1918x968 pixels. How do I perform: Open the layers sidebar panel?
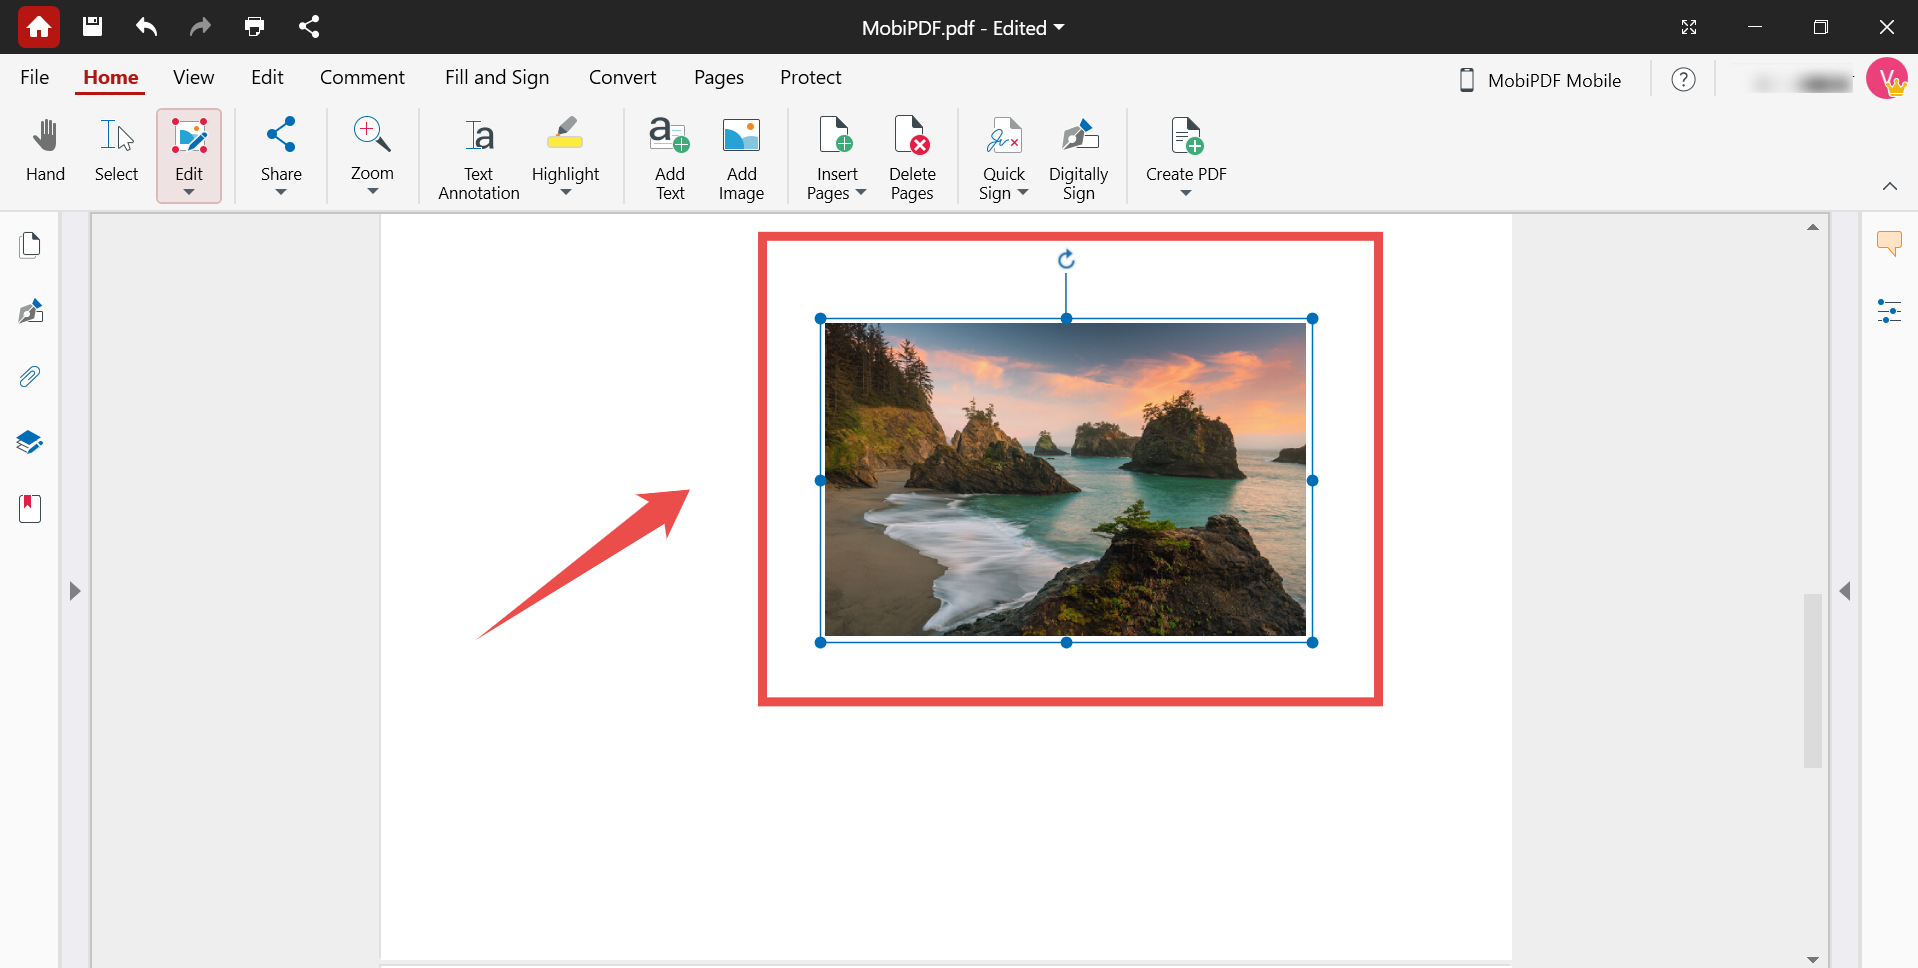click(x=30, y=442)
